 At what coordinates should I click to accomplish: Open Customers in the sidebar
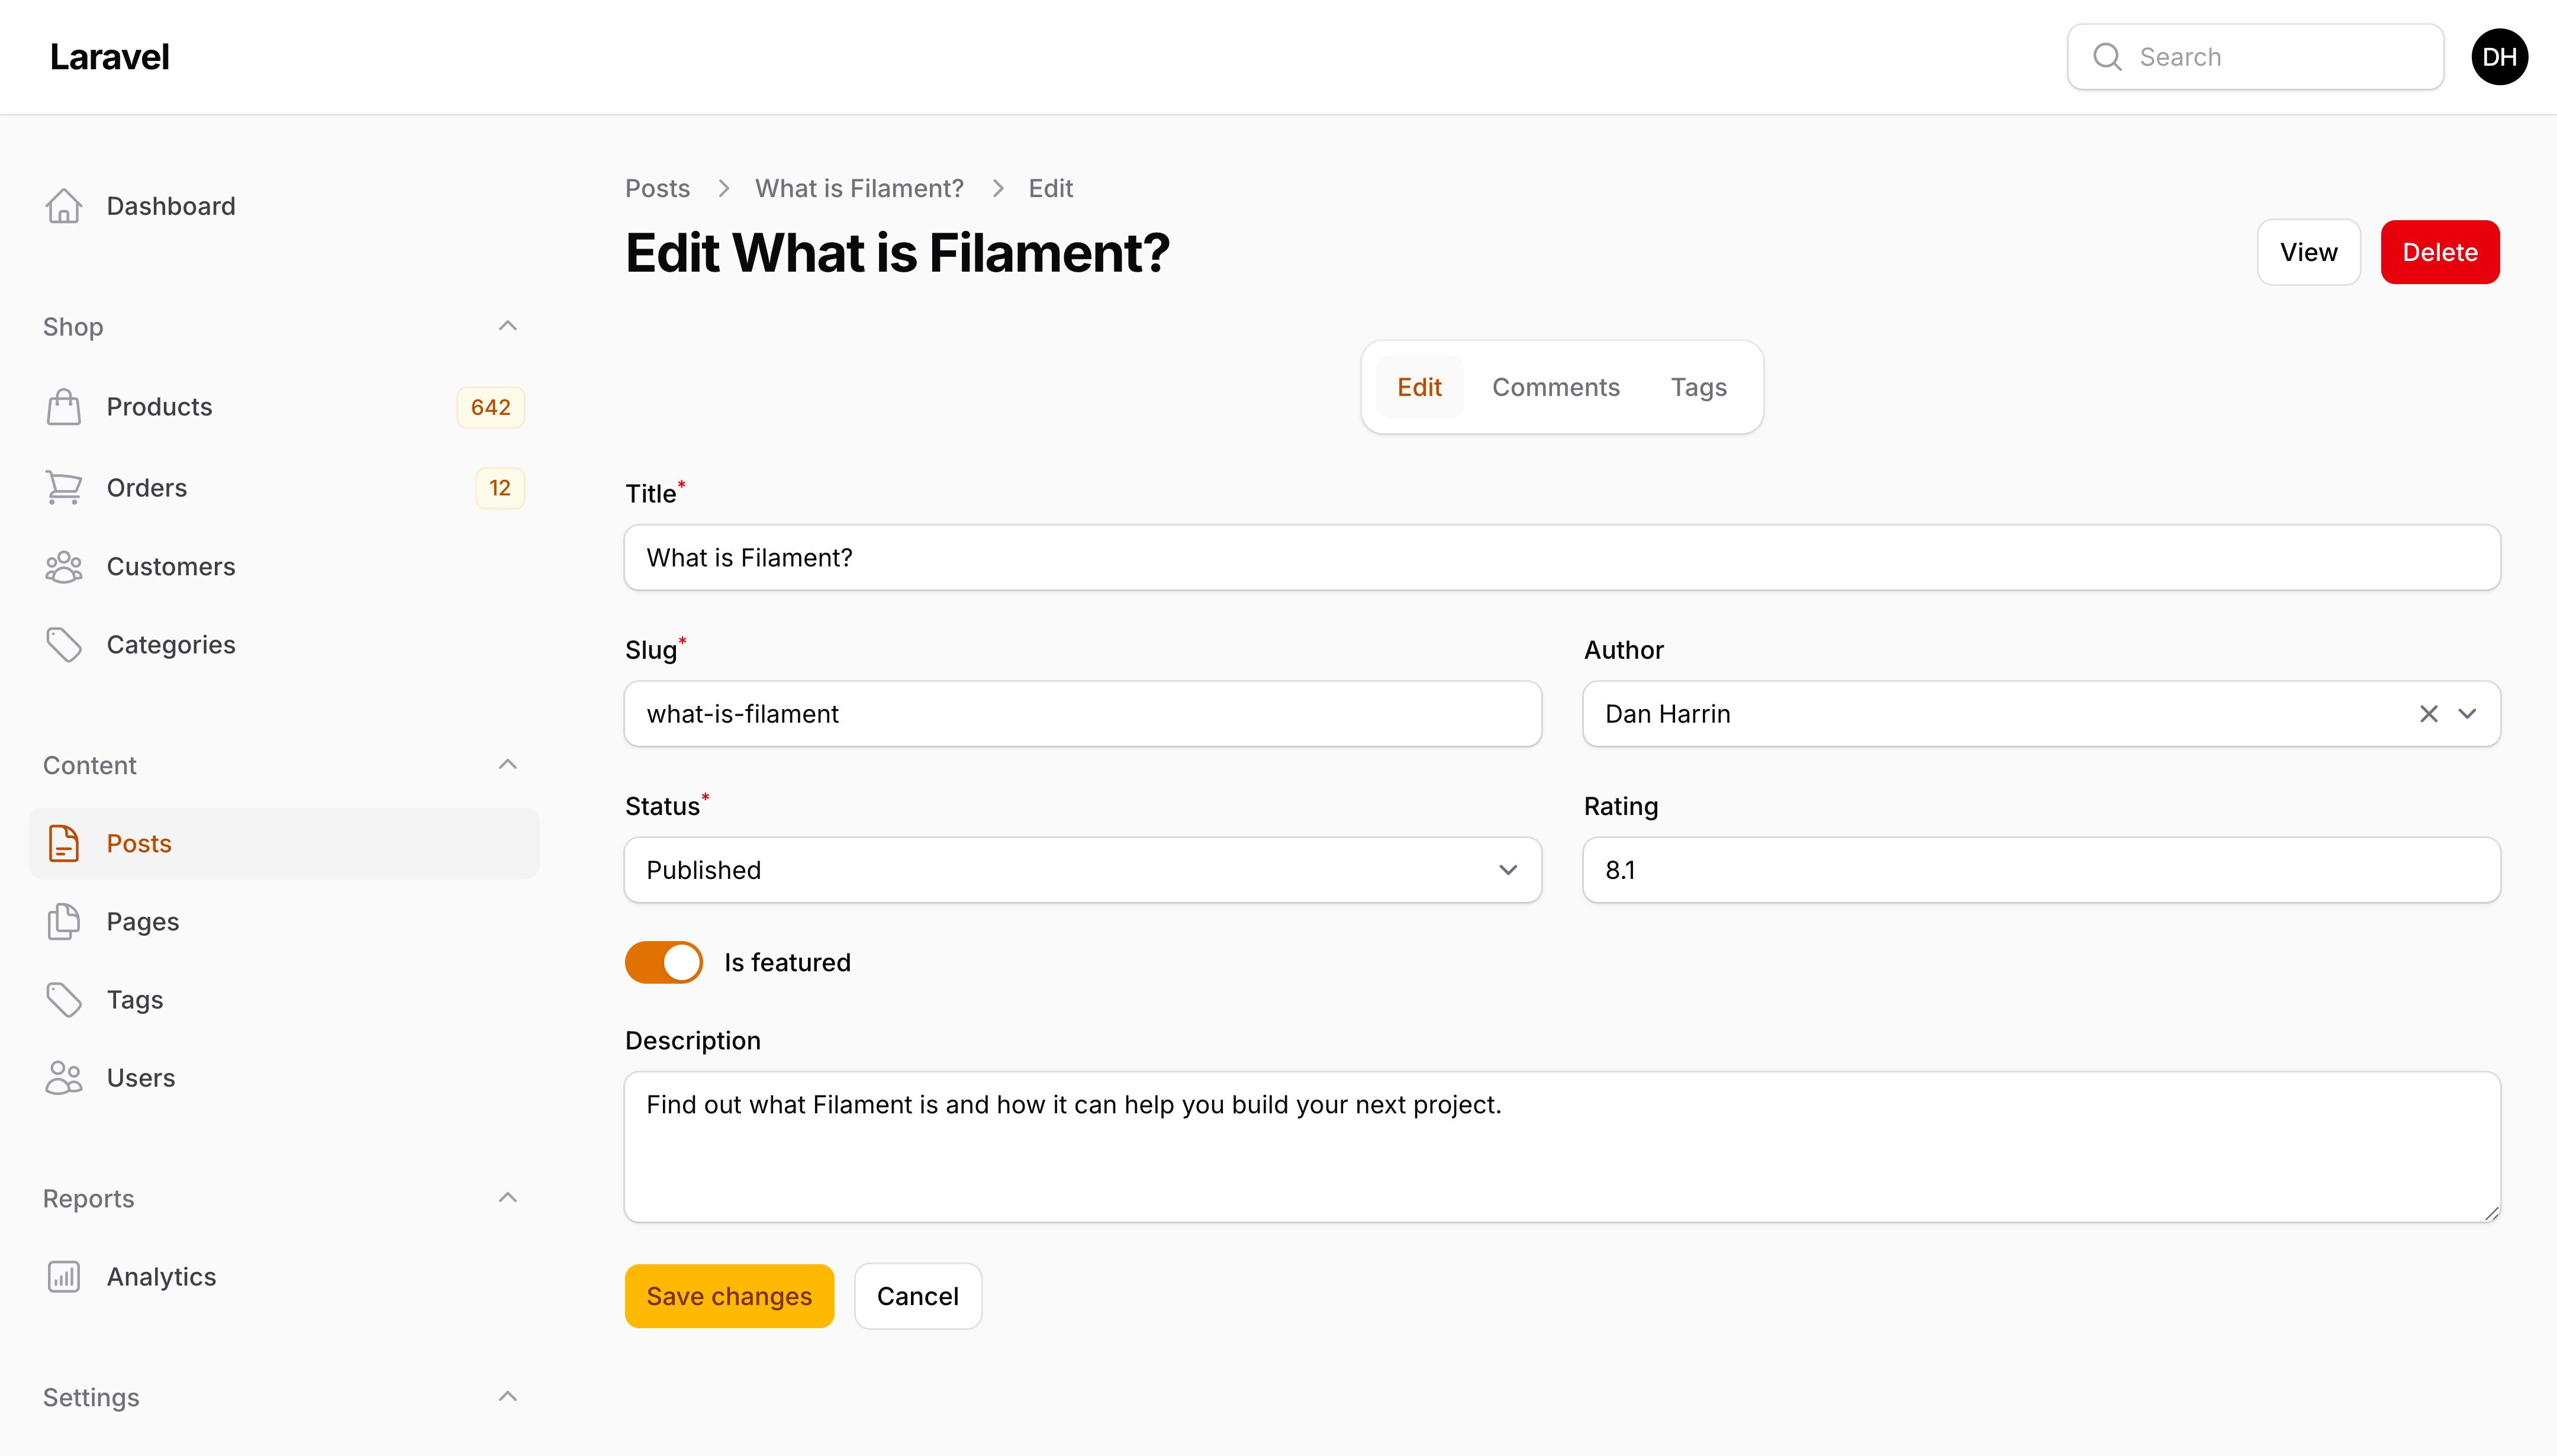tap(284, 567)
